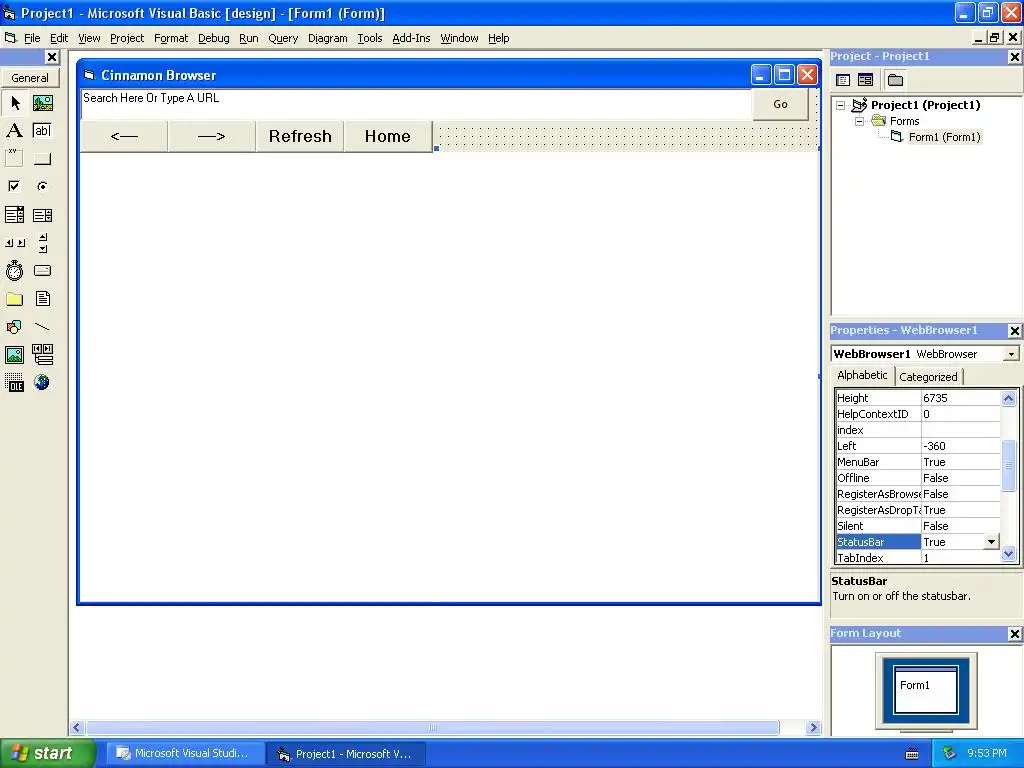Viewport: 1024px width, 768px height.
Task: Open the WebBrowser1 object dropdown
Action: 1011,354
